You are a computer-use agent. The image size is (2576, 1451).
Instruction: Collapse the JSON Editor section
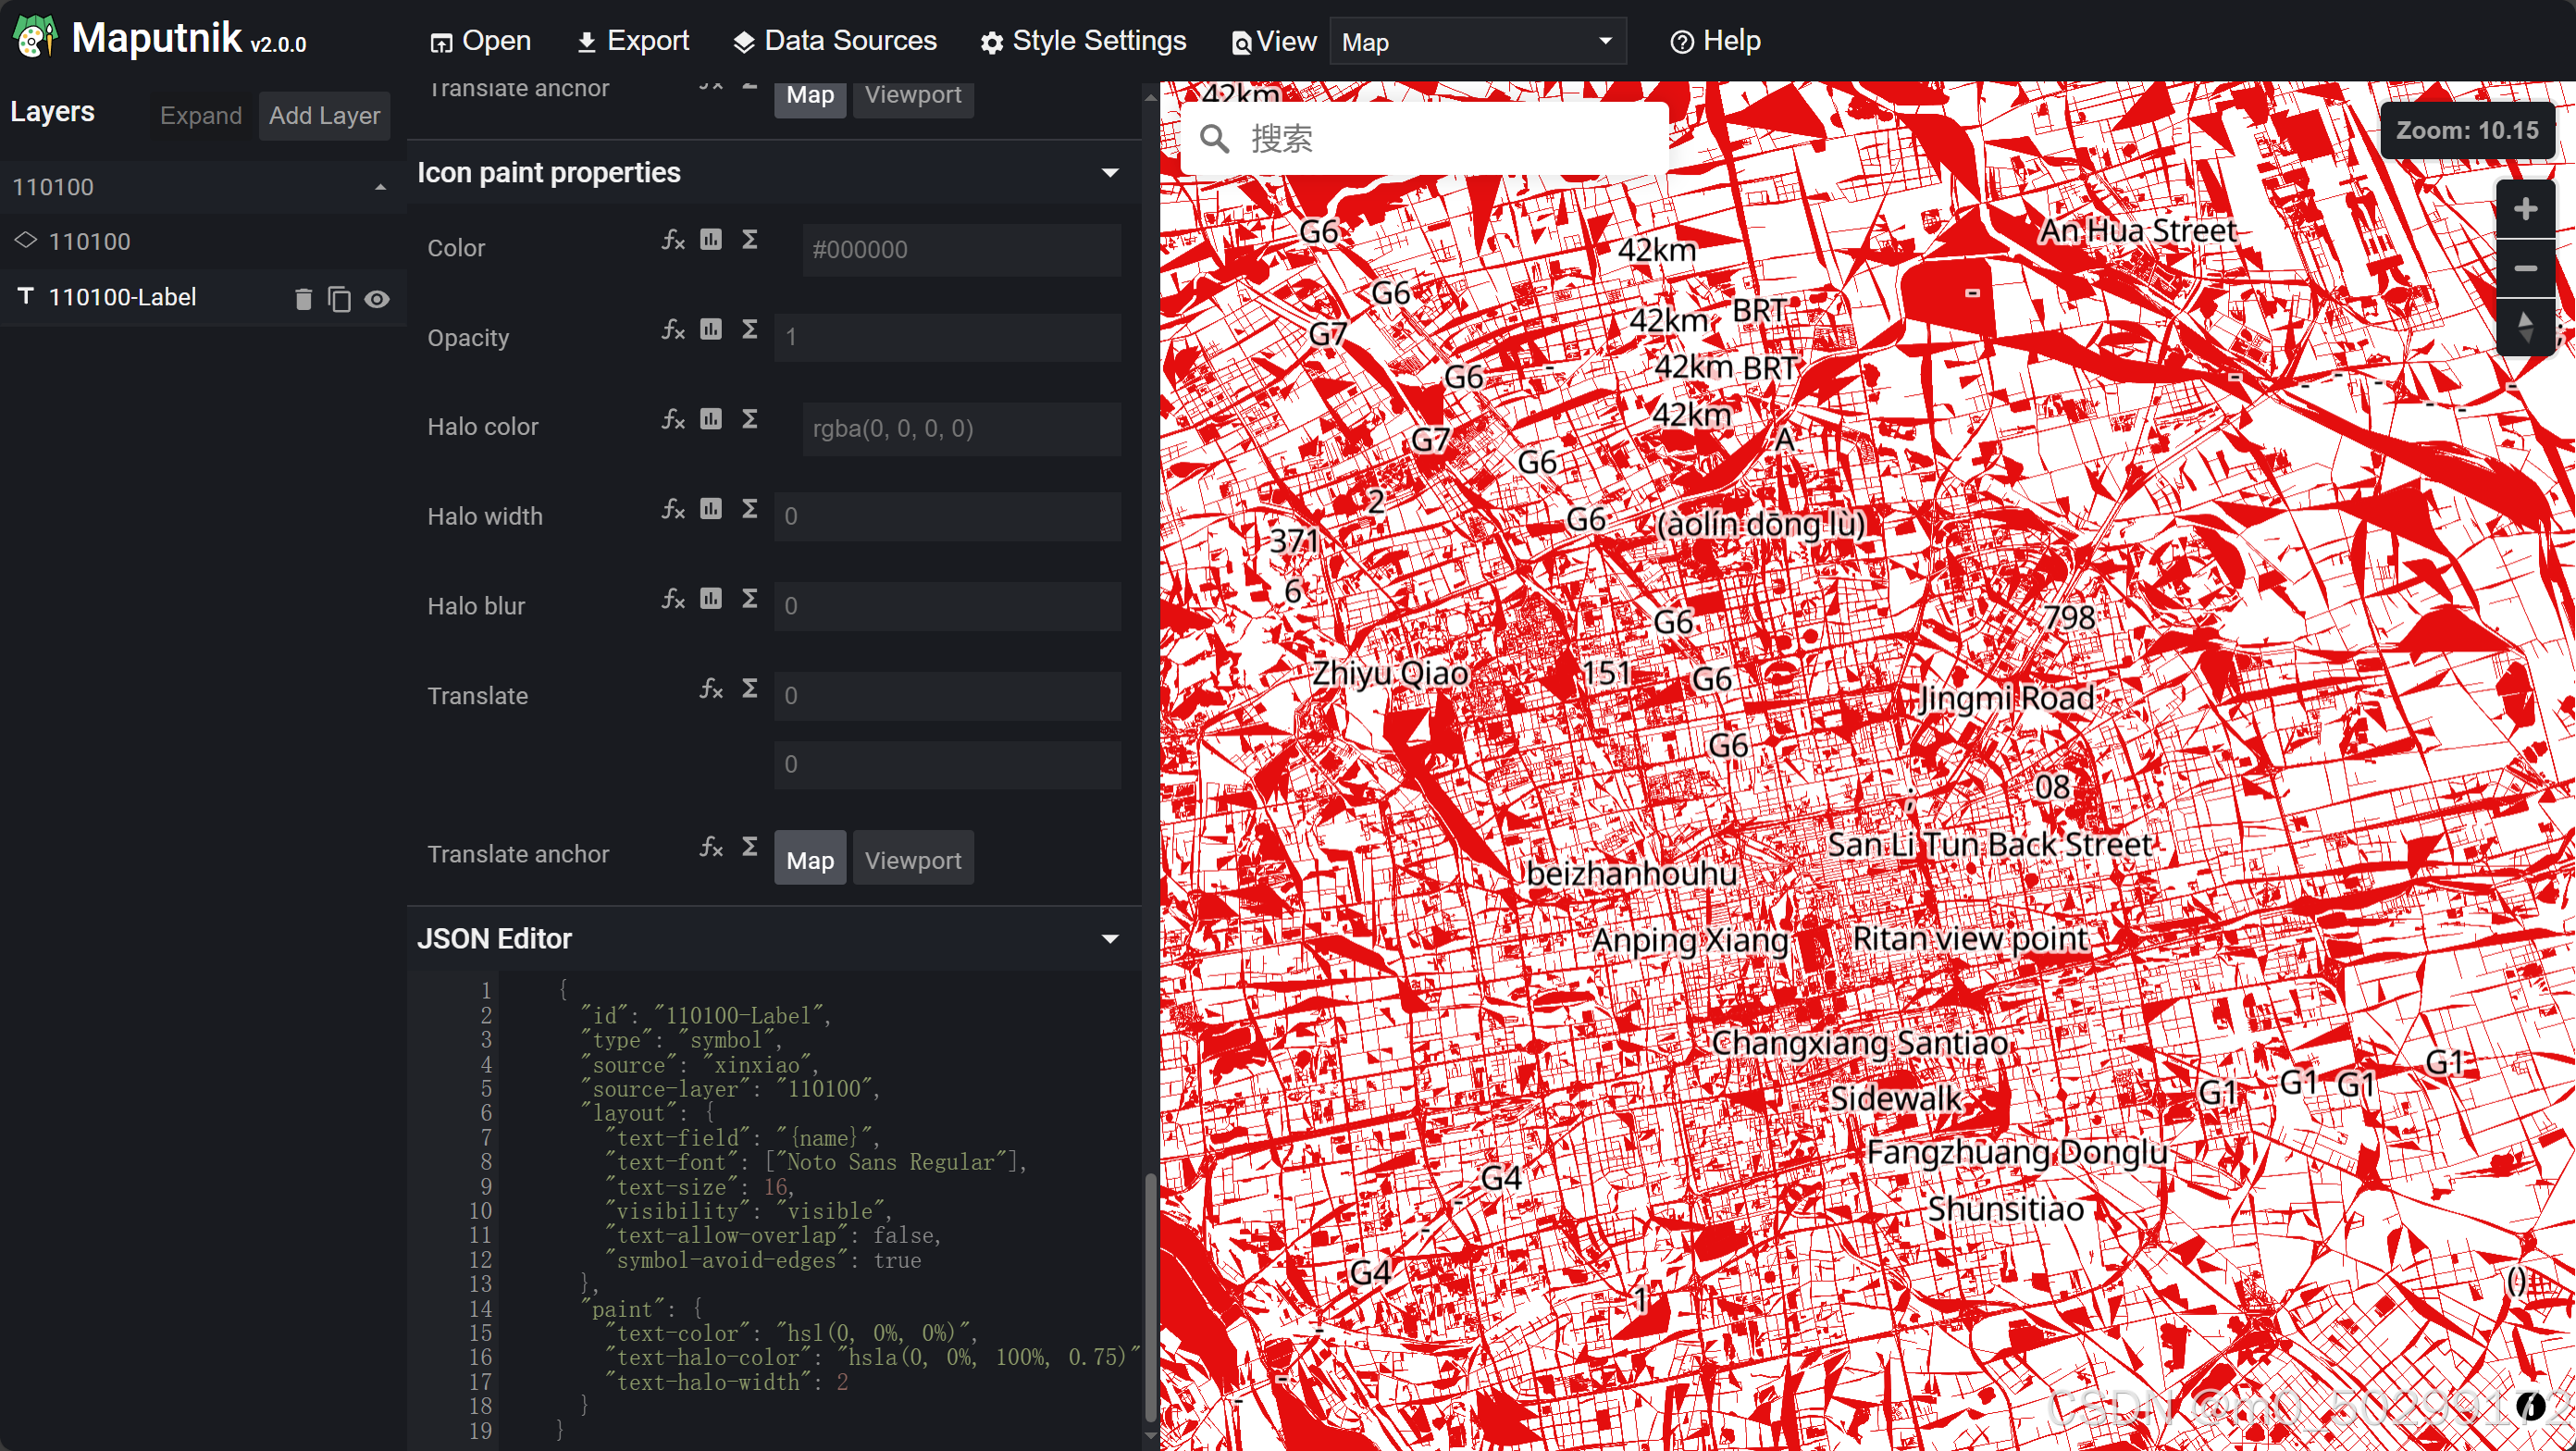tap(1109, 938)
